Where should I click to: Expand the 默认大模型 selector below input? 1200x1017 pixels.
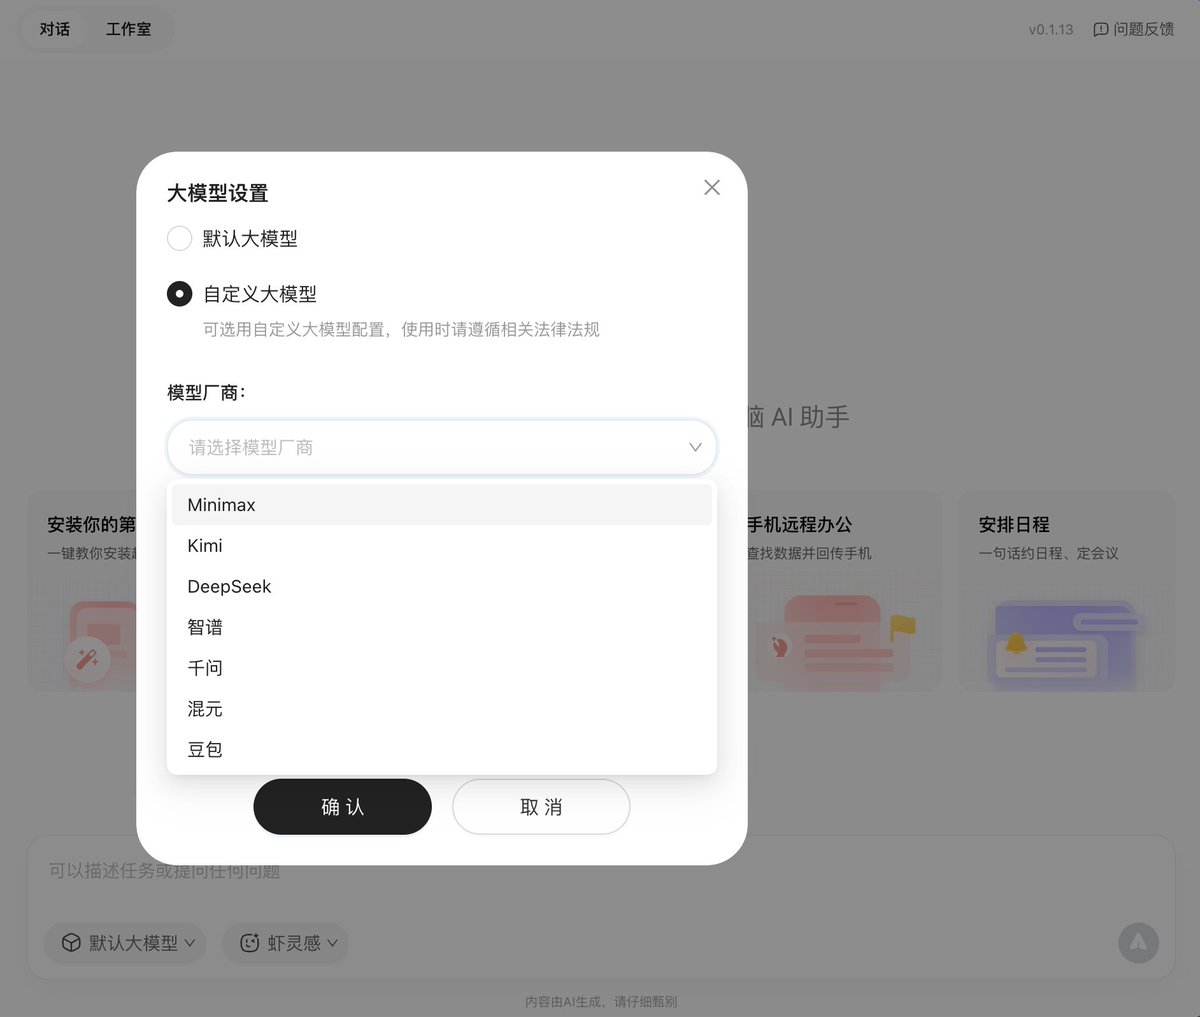126,943
